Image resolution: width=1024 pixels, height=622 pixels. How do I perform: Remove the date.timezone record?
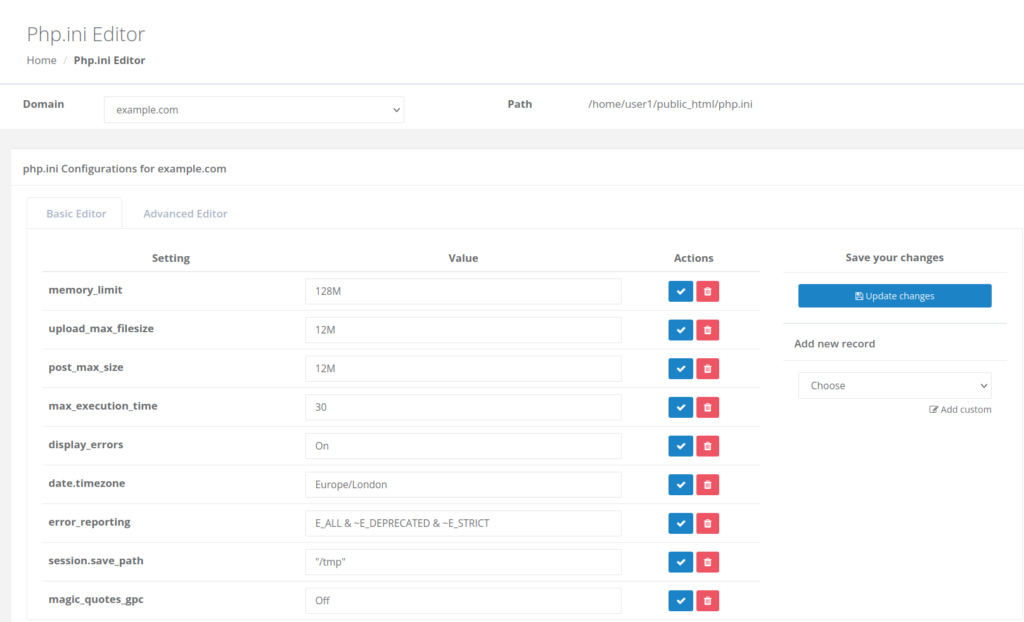click(x=708, y=485)
